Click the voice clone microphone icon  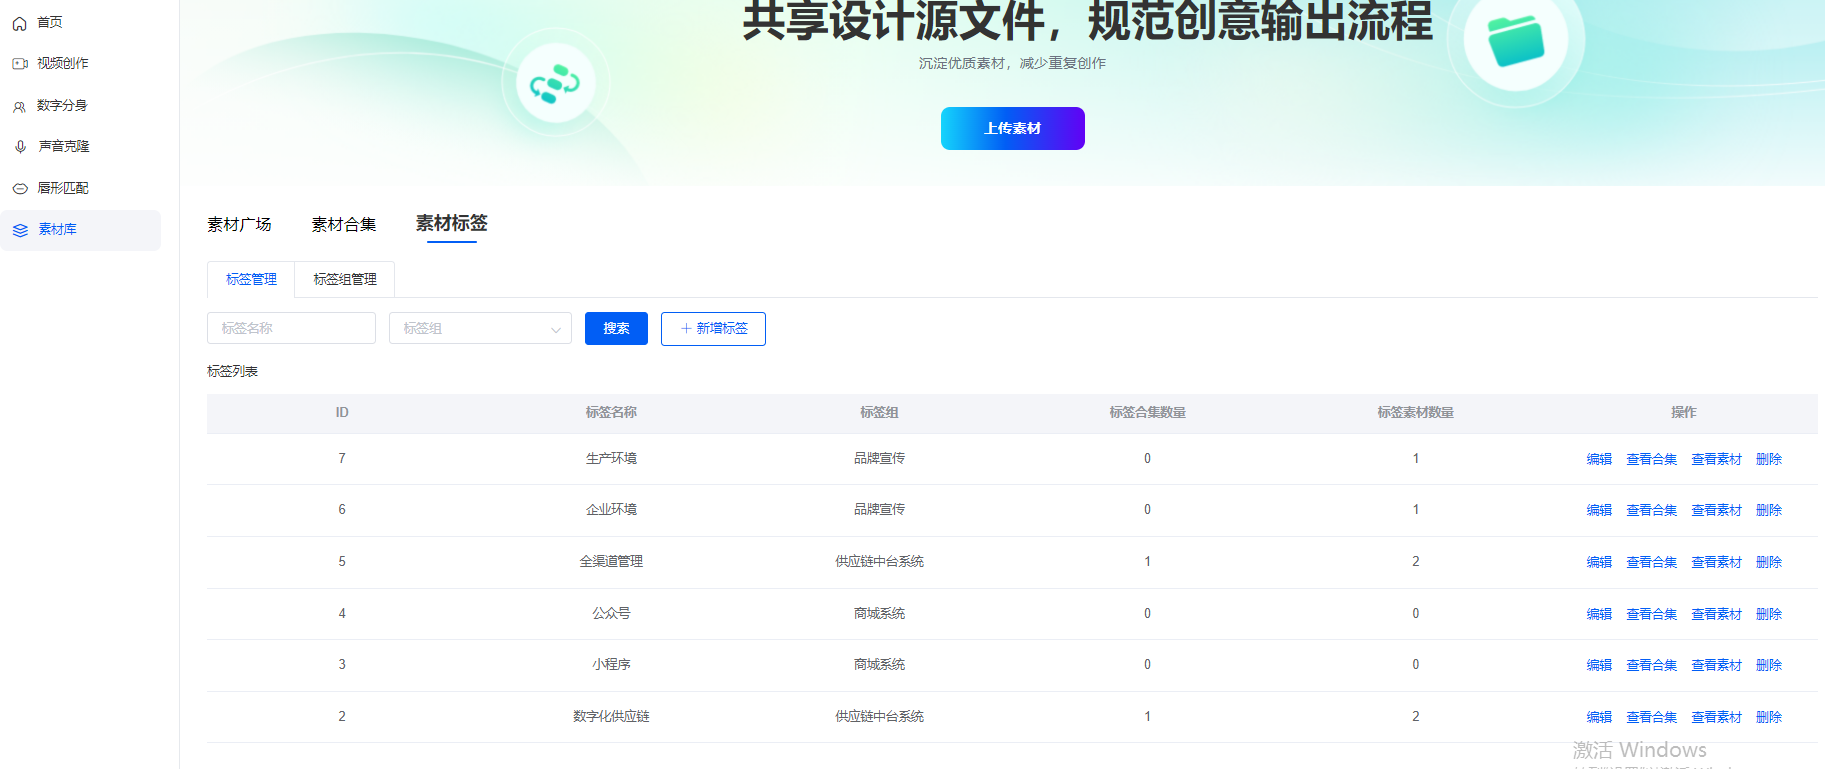[x=19, y=147]
